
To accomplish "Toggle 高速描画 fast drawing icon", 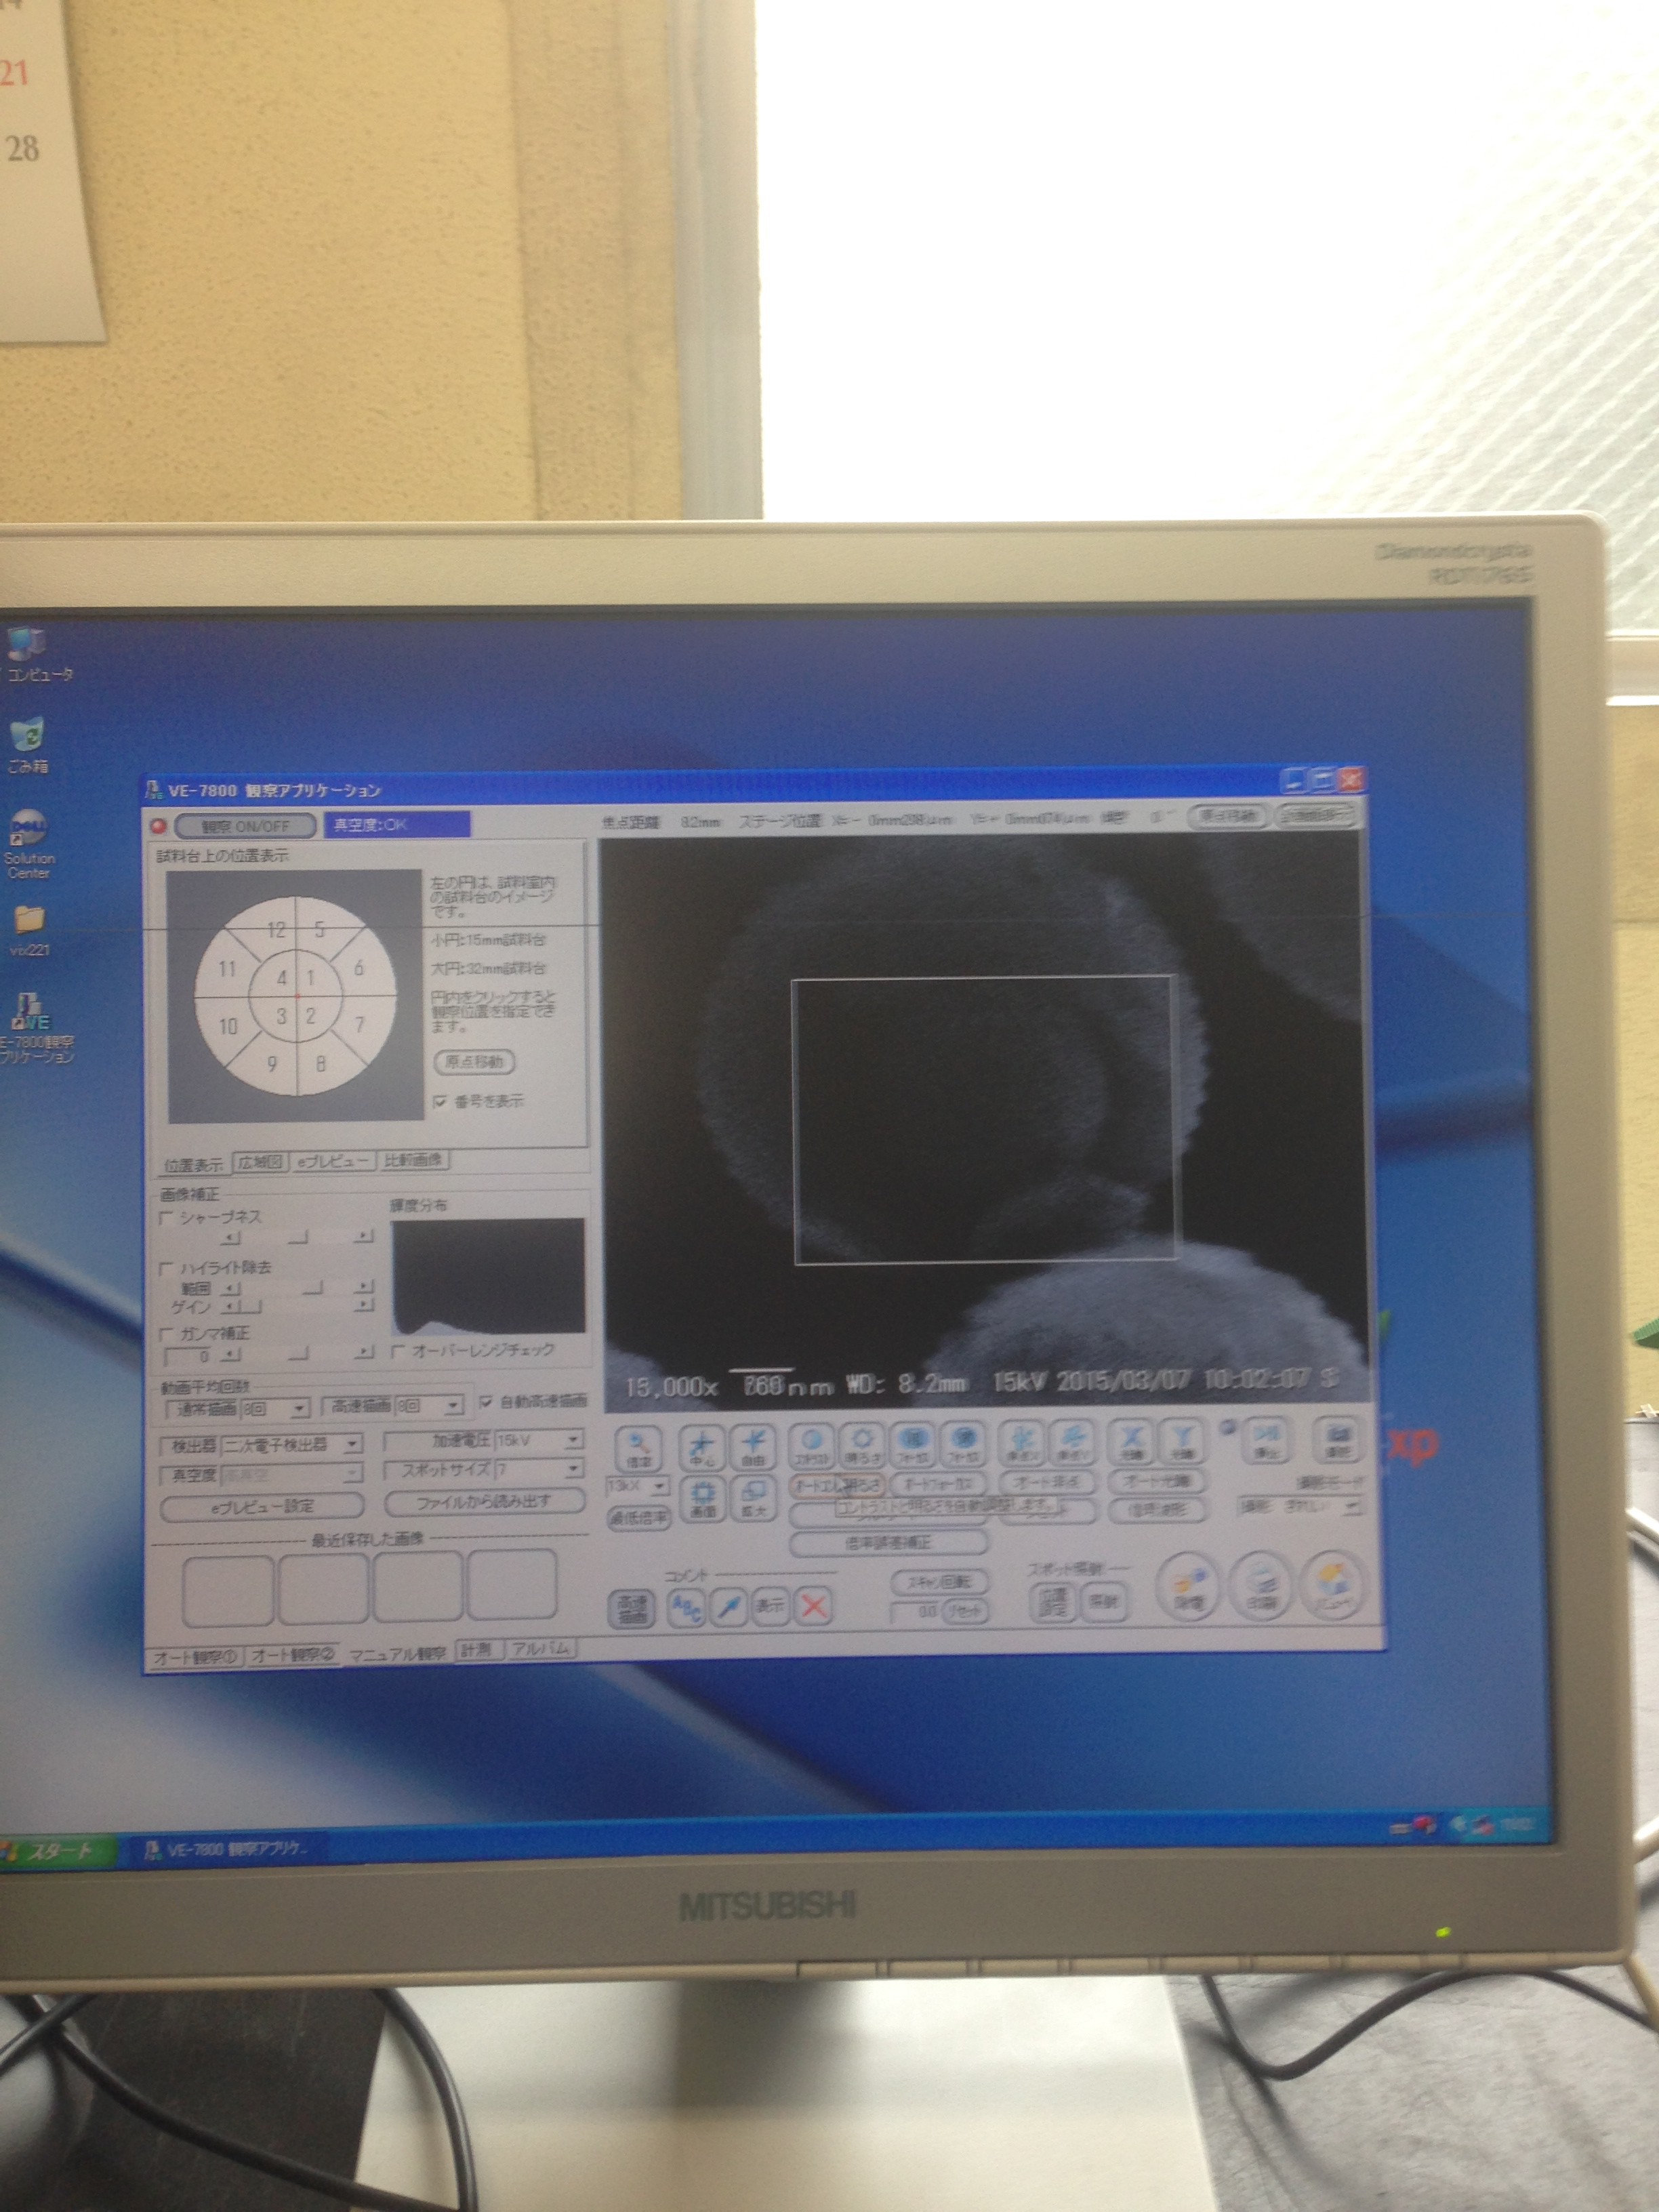I will [632, 1608].
